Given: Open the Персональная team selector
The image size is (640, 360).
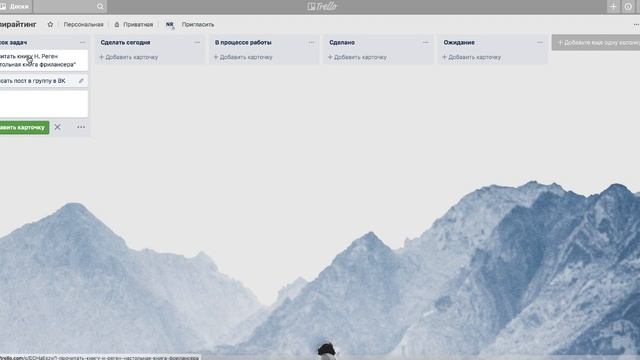Looking at the screenshot, I should point(83,24).
